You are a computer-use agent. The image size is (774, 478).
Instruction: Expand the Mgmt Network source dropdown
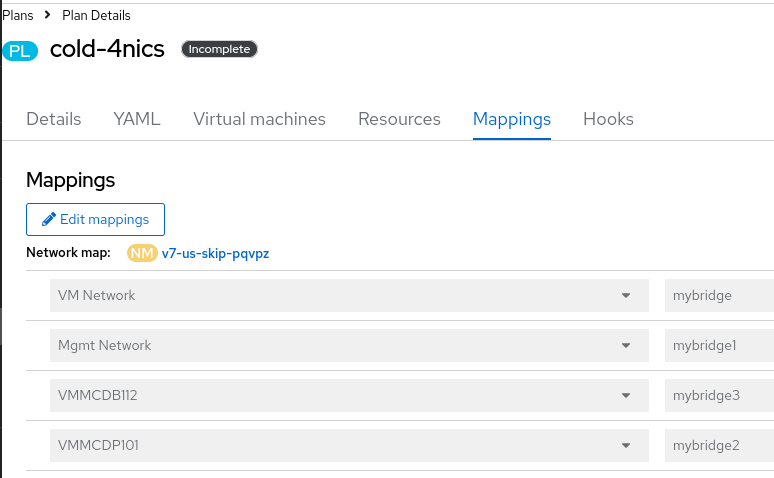point(626,346)
